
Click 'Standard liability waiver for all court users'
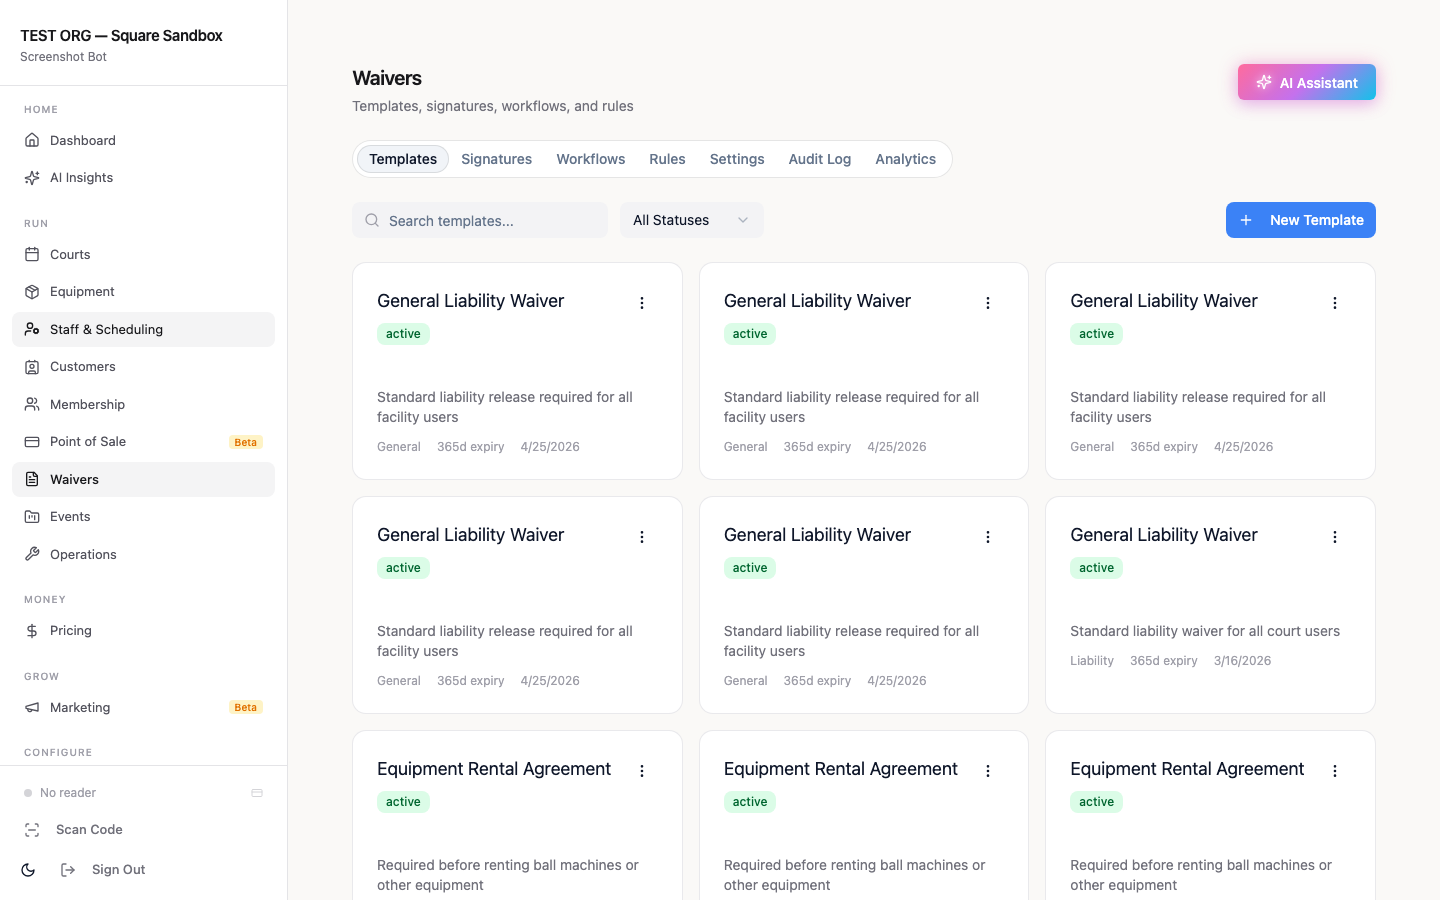coord(1205,631)
